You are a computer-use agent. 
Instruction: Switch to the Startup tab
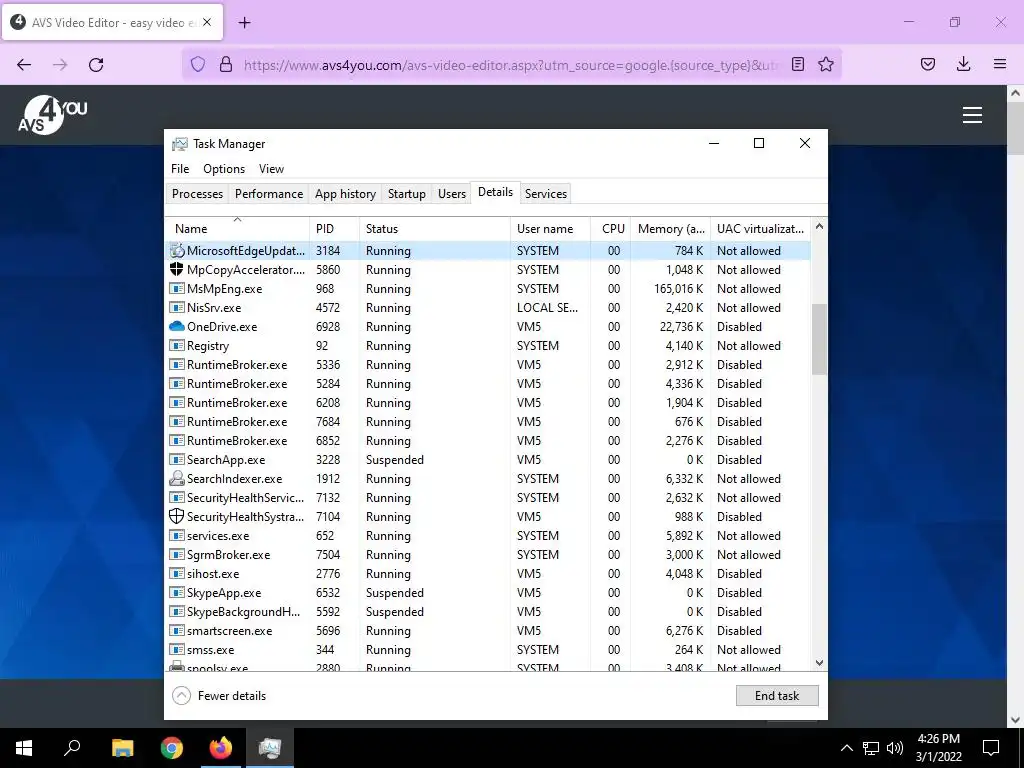coord(406,194)
